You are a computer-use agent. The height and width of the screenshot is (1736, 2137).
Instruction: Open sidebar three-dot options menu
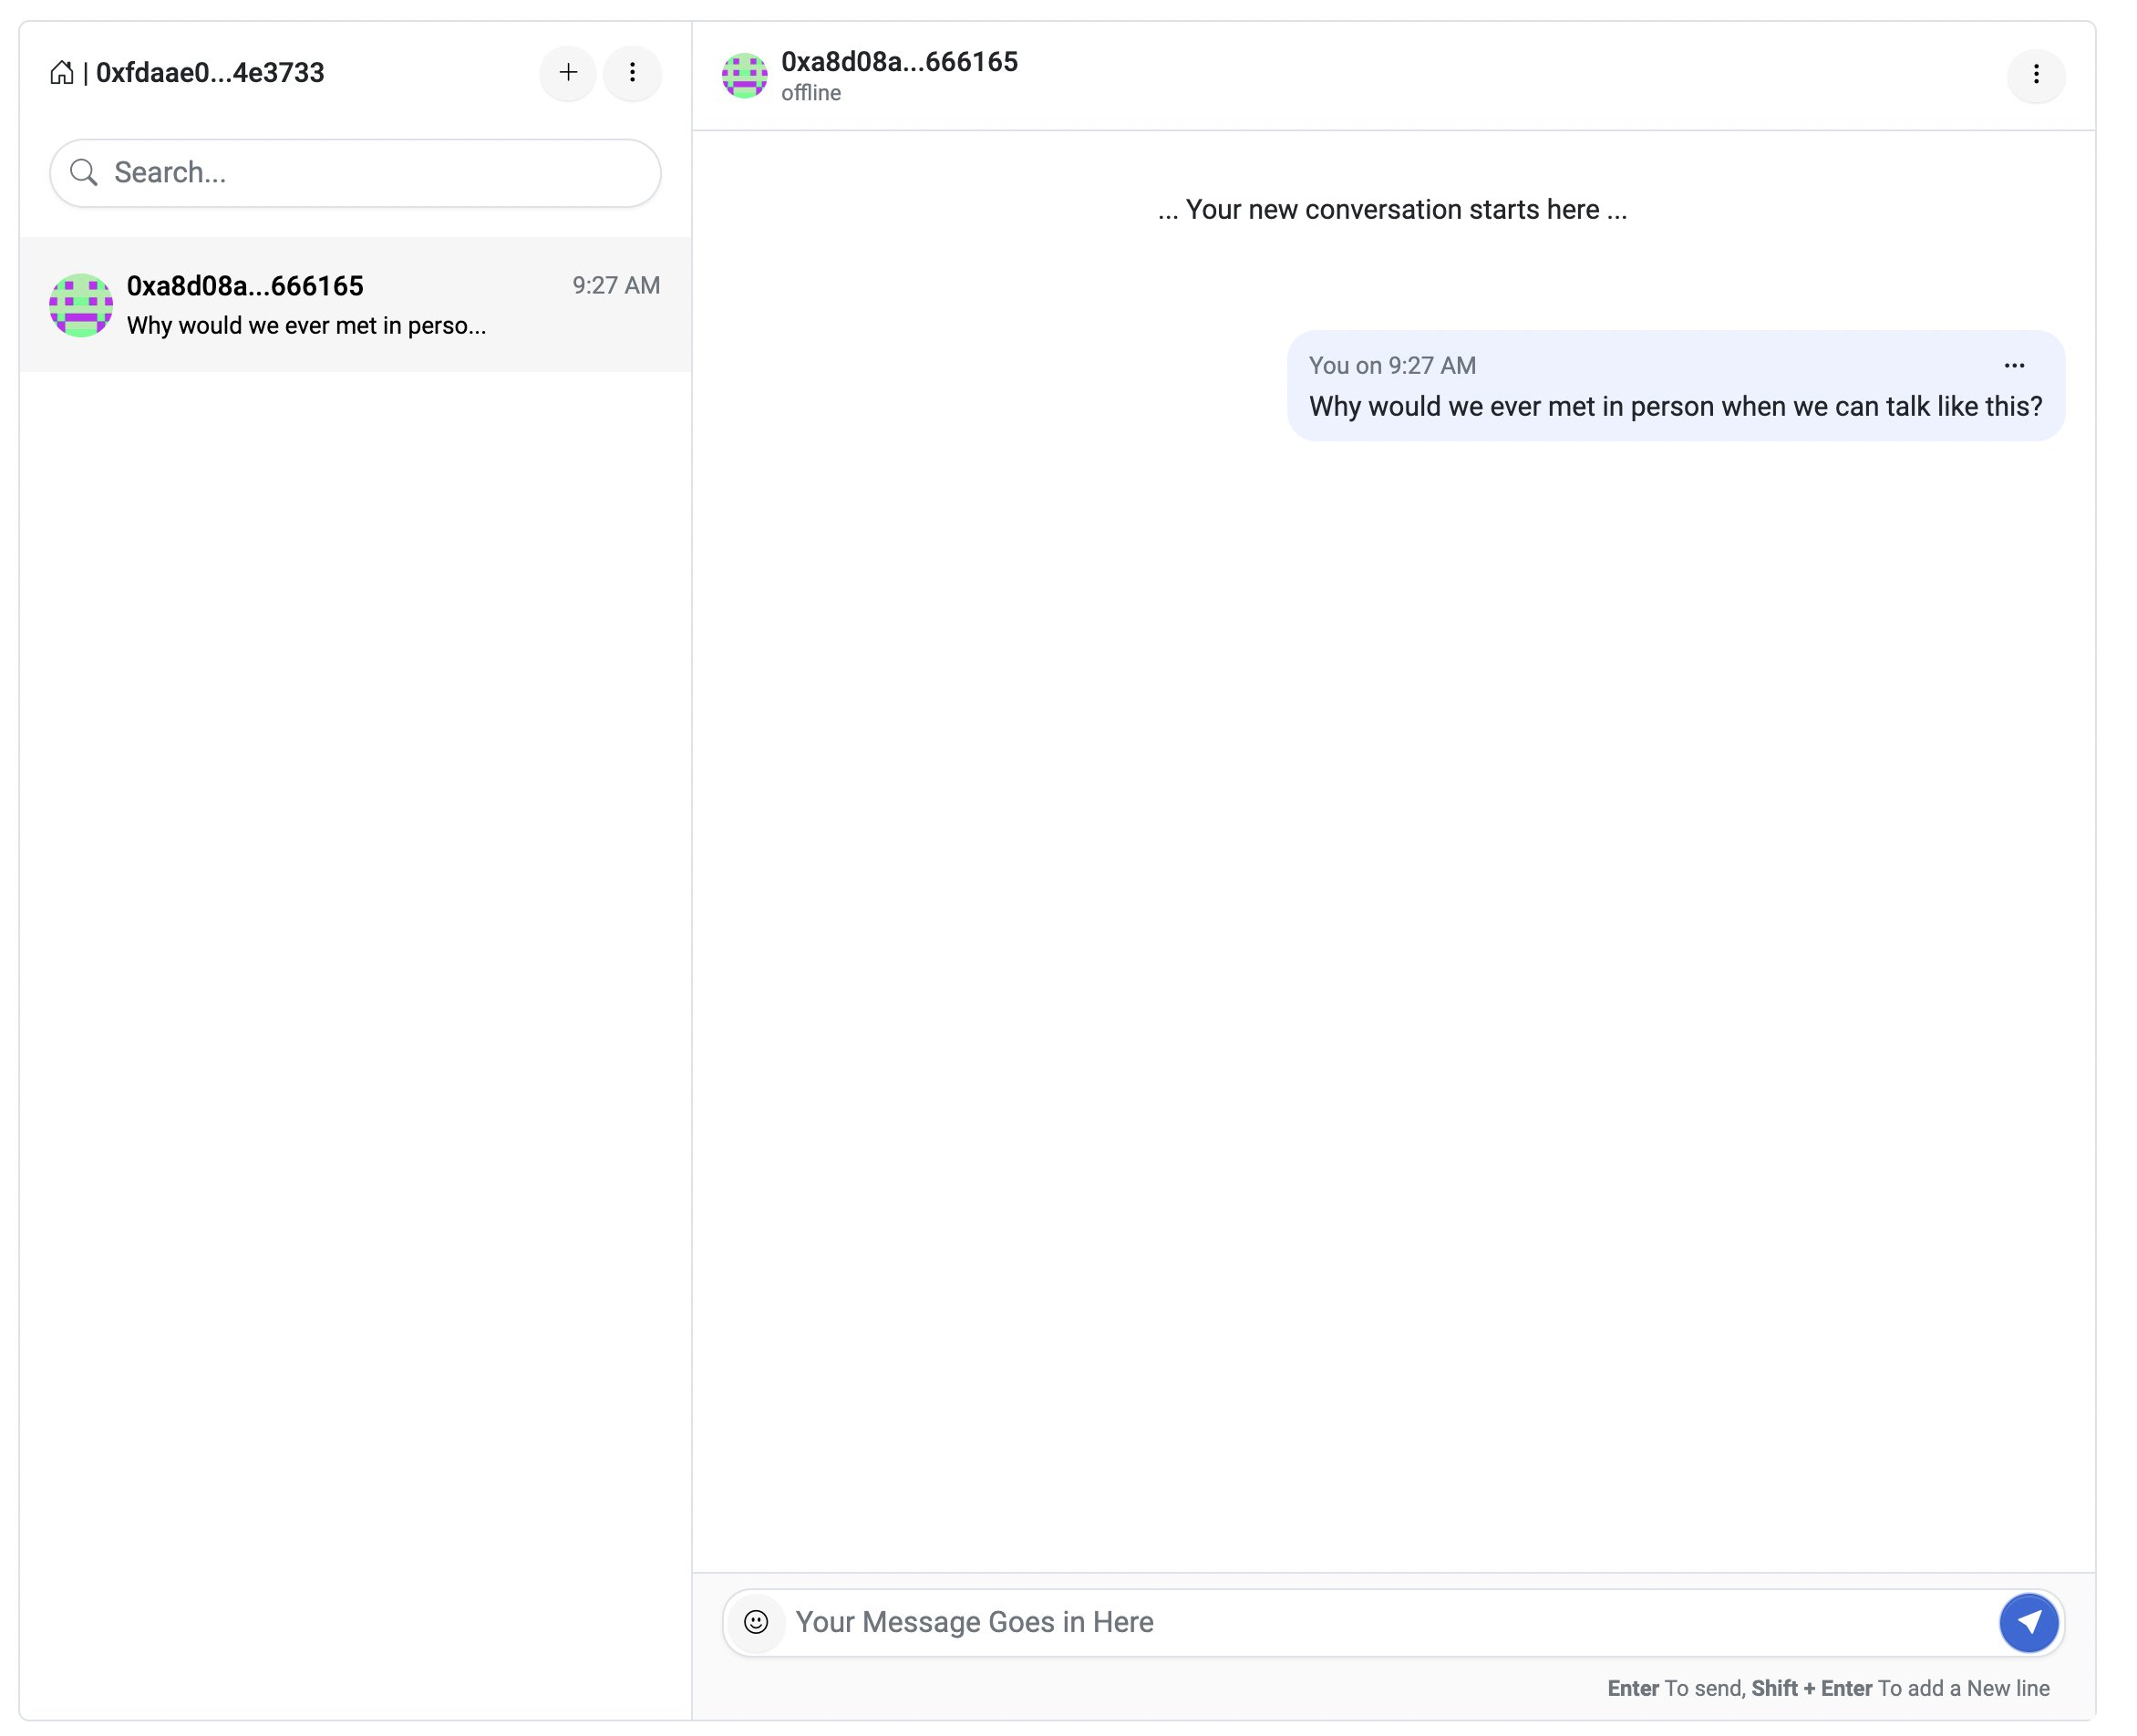[632, 73]
